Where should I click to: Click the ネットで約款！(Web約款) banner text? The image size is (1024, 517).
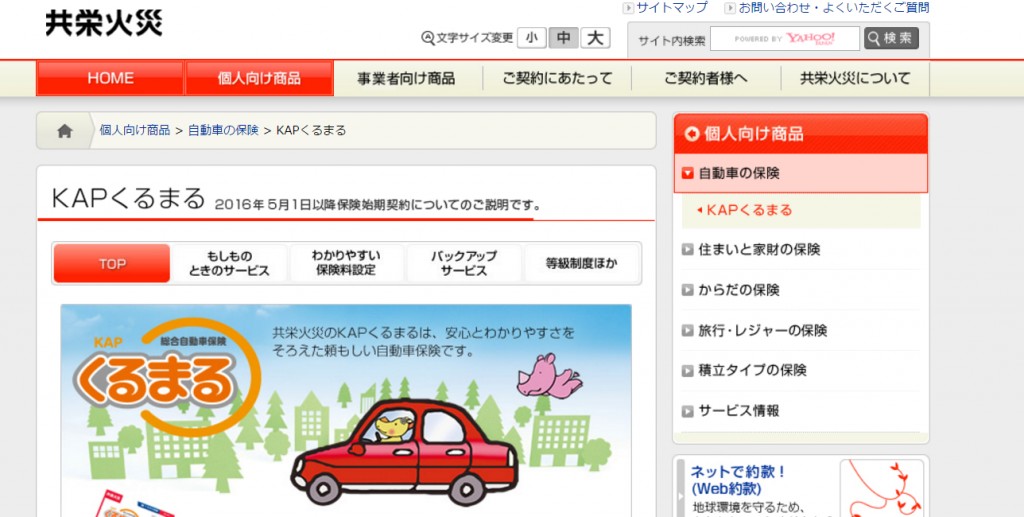[739, 480]
